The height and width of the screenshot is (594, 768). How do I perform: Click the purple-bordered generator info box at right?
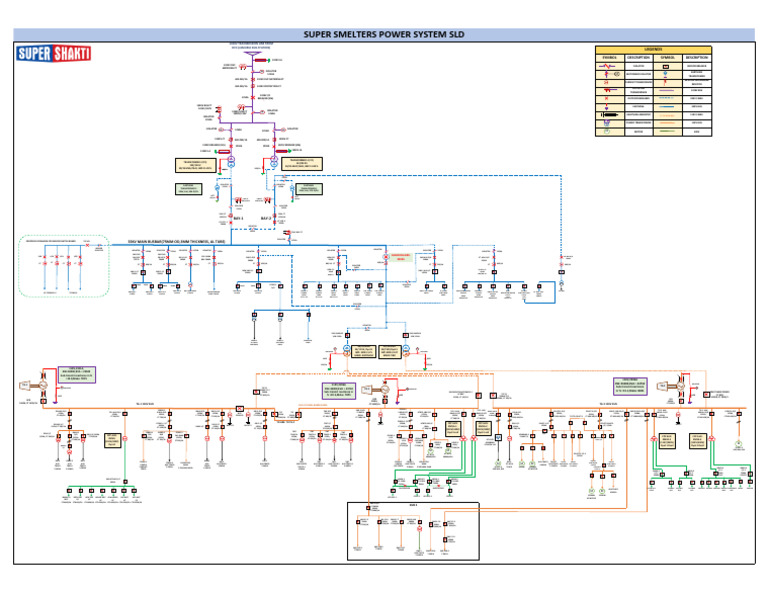click(630, 386)
